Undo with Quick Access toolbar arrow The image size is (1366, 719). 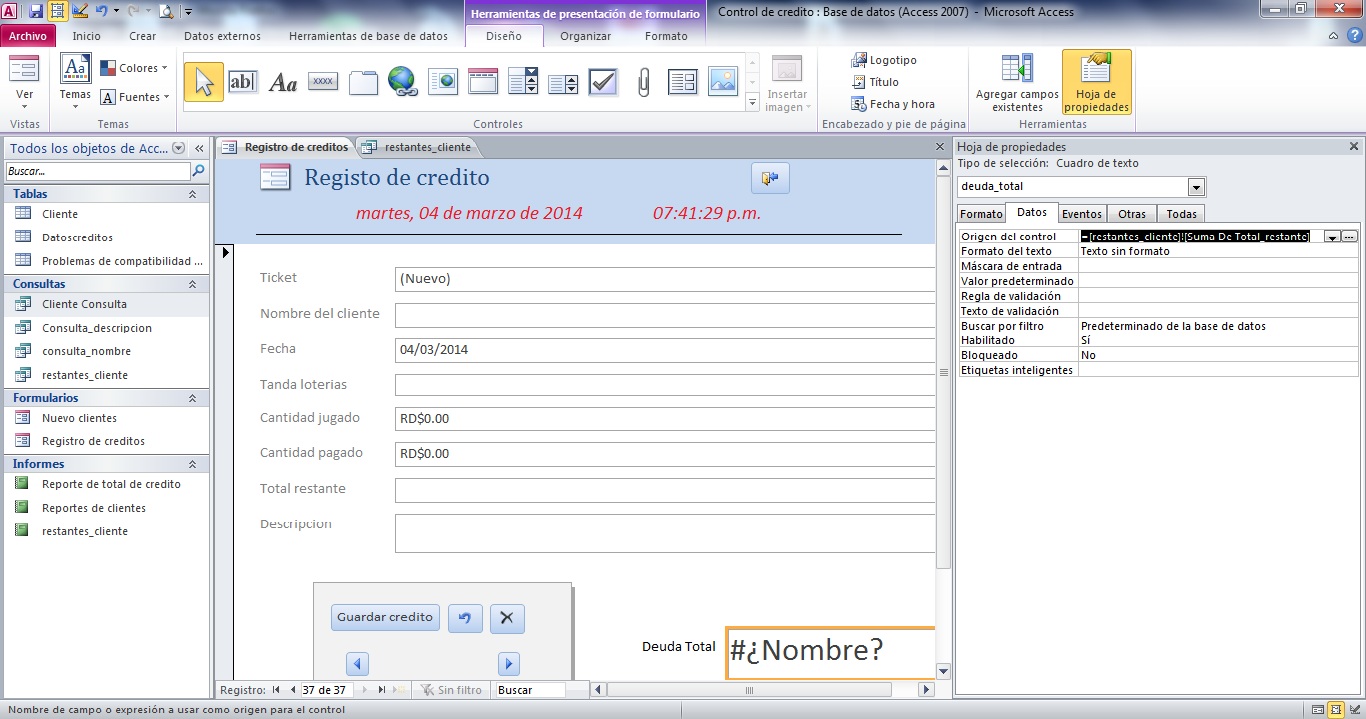click(x=101, y=11)
